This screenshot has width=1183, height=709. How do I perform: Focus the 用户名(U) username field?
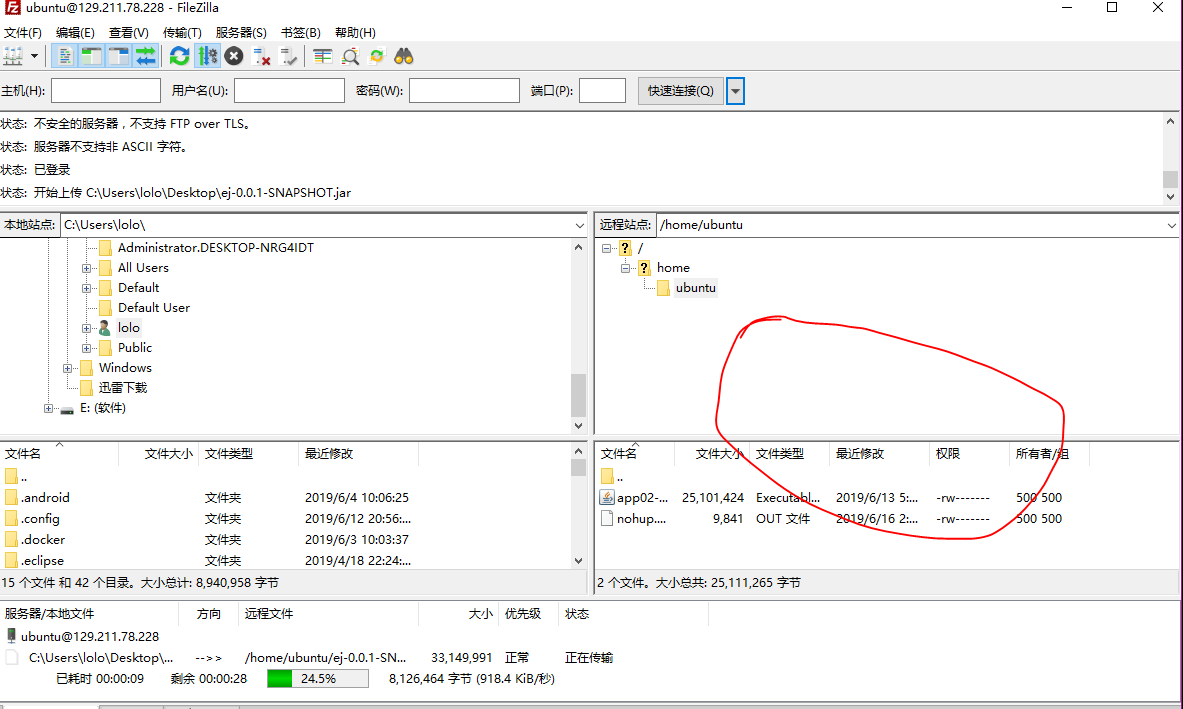pyautogui.click(x=289, y=91)
